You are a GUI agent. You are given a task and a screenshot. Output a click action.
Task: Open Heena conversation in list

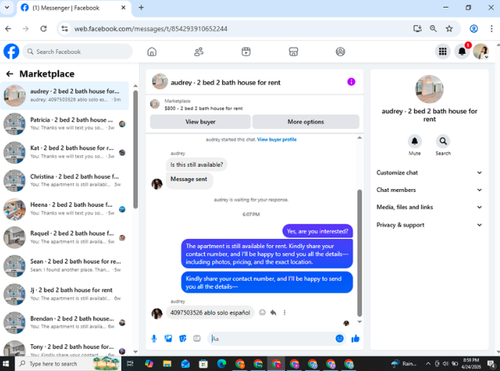tap(65, 209)
